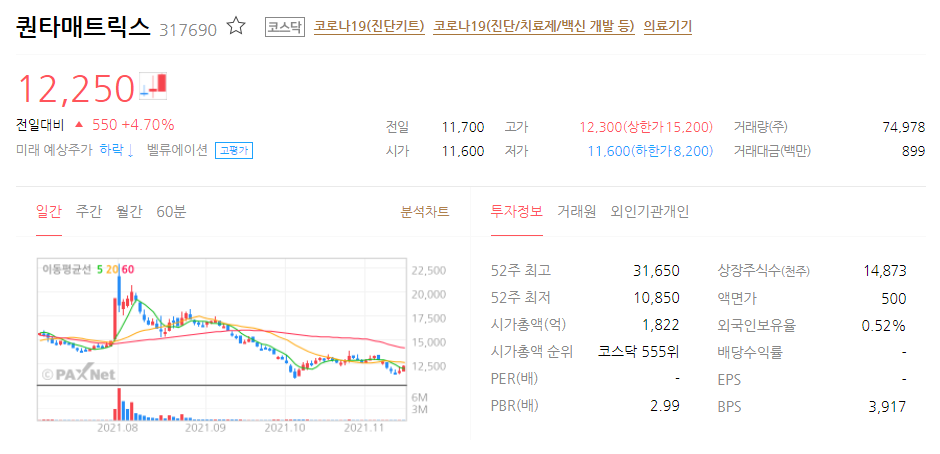Click the 이동평균선 legend label
The width and height of the screenshot is (940, 454).
pos(67,270)
